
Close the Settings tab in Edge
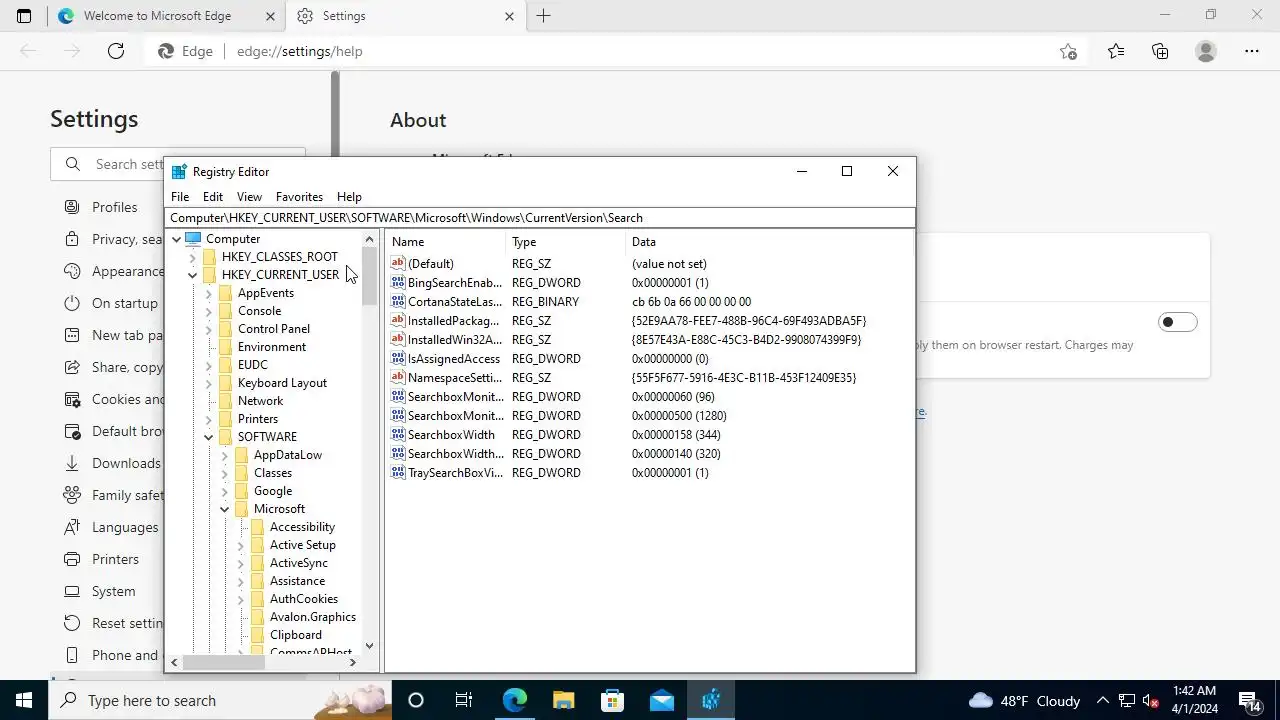pyautogui.click(x=509, y=16)
